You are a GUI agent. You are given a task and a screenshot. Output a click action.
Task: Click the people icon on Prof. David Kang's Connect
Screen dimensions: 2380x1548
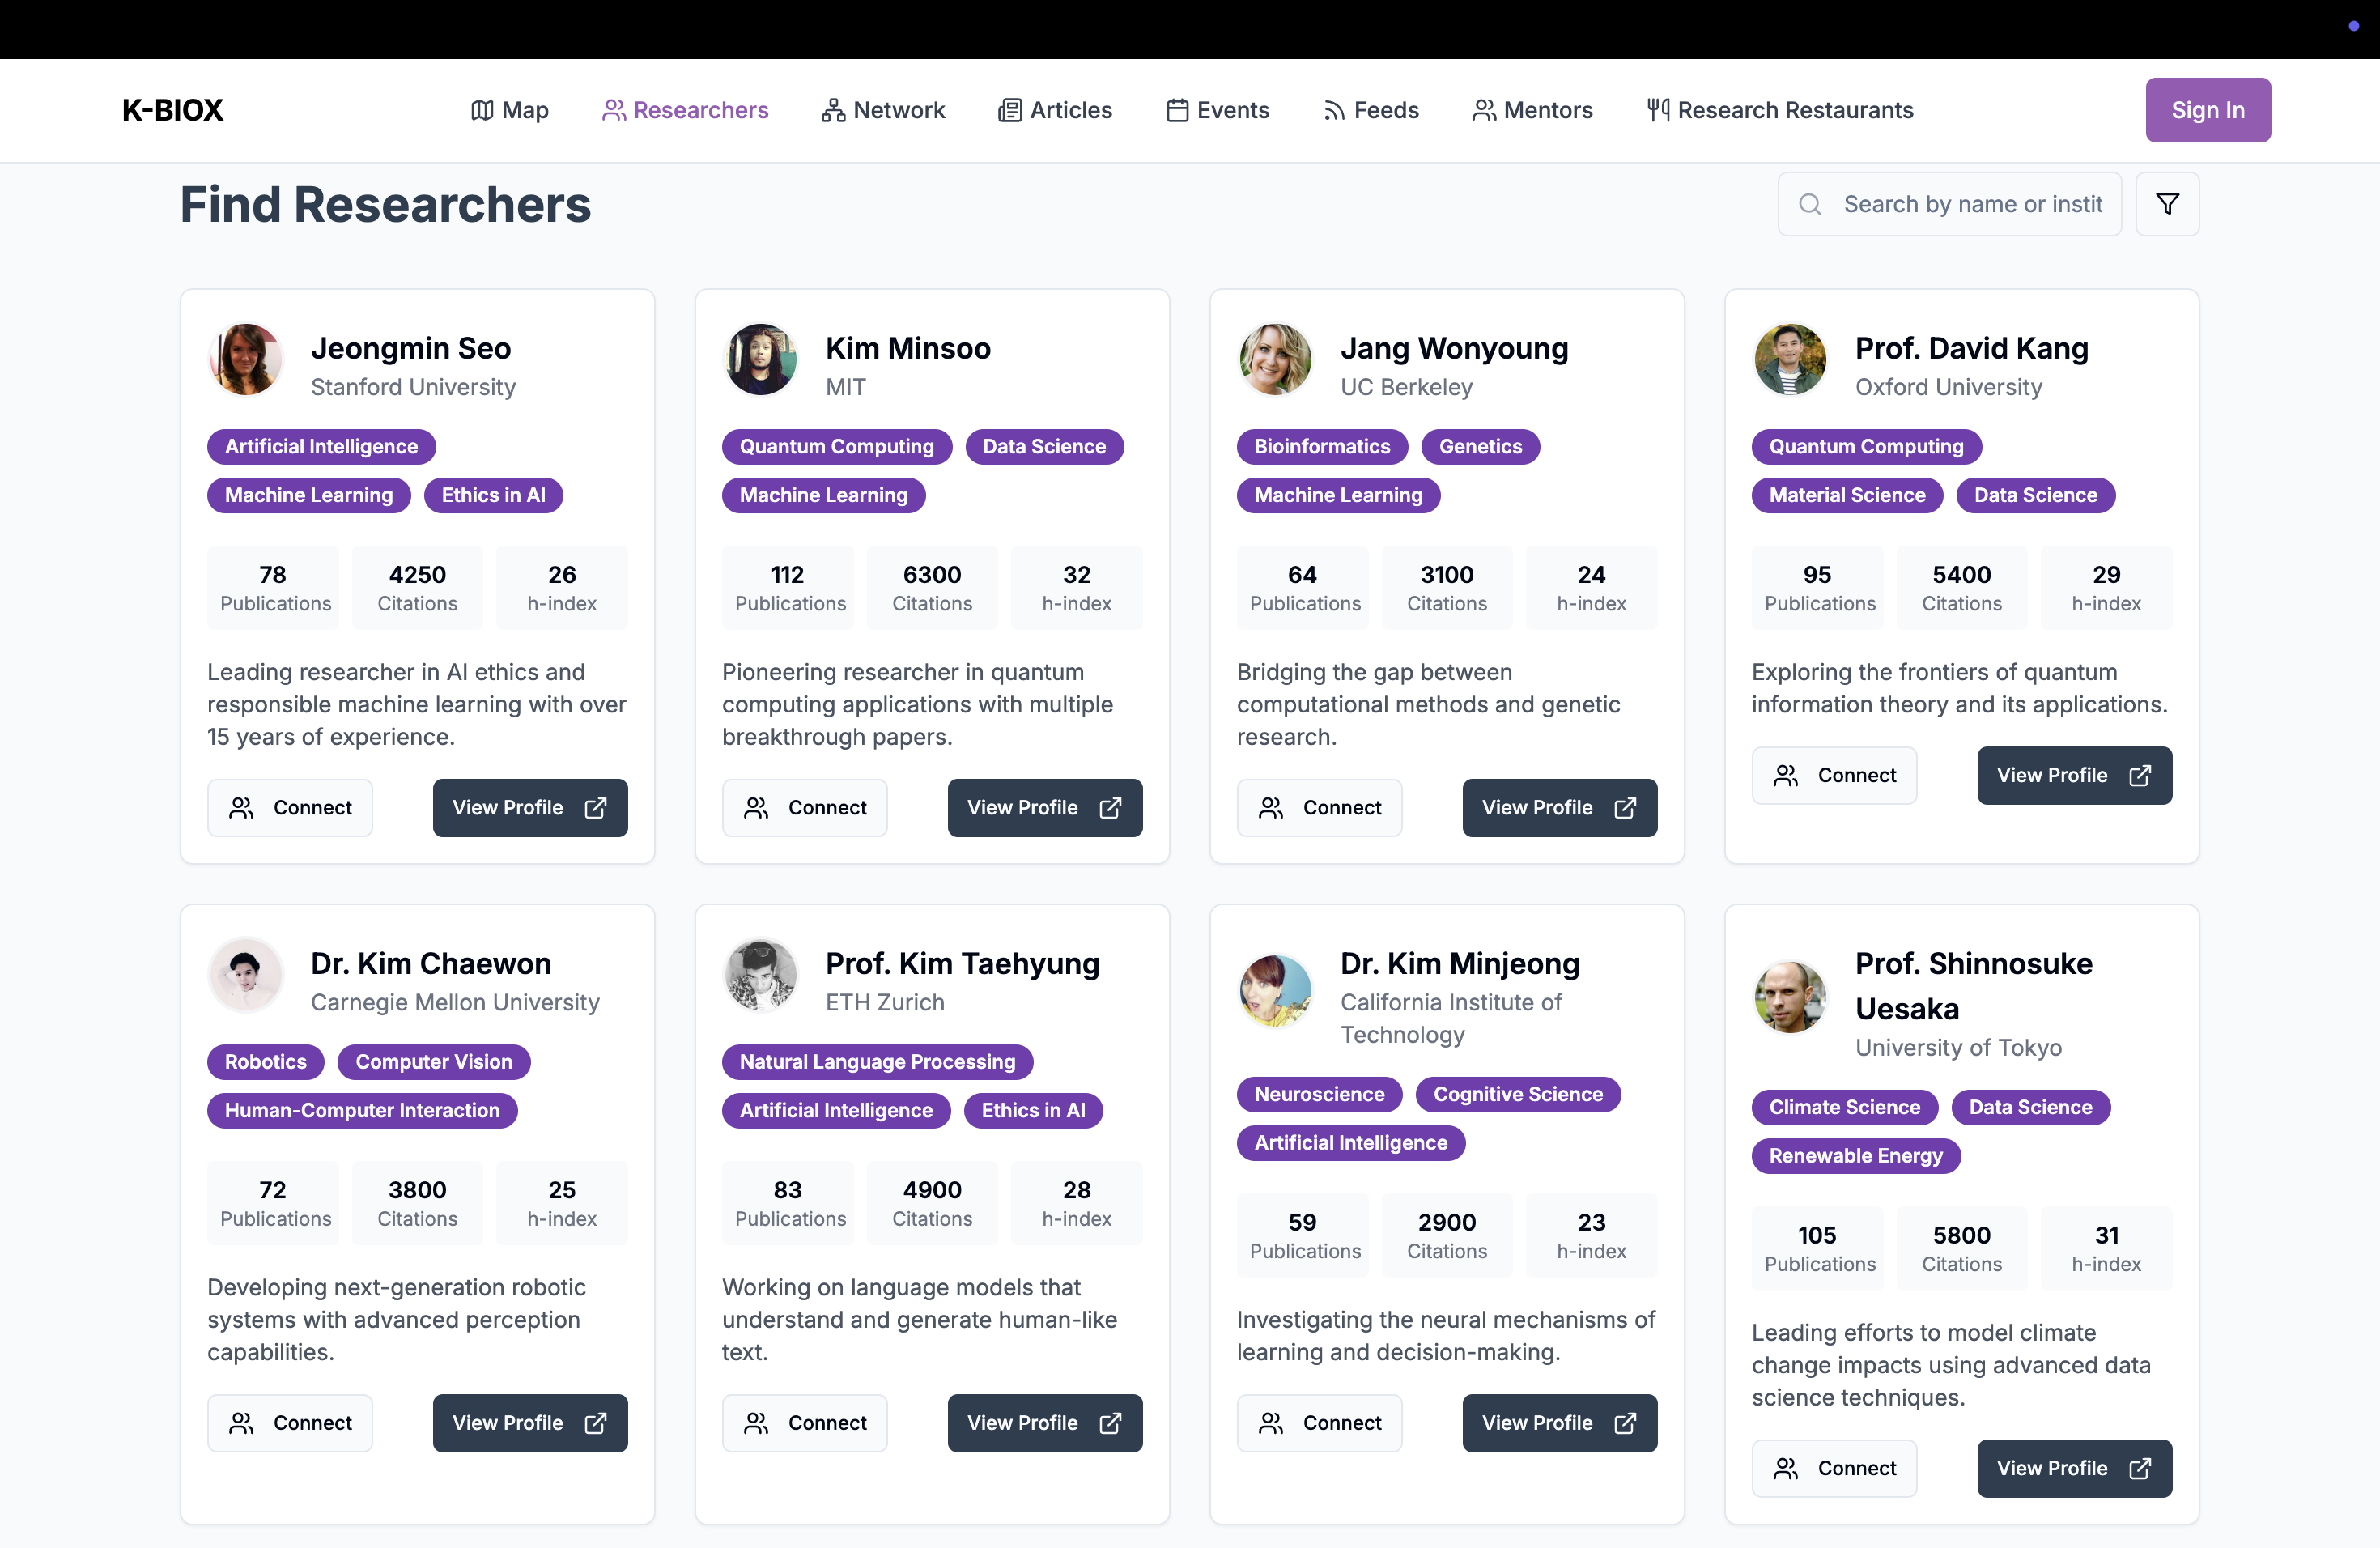pyautogui.click(x=1785, y=775)
